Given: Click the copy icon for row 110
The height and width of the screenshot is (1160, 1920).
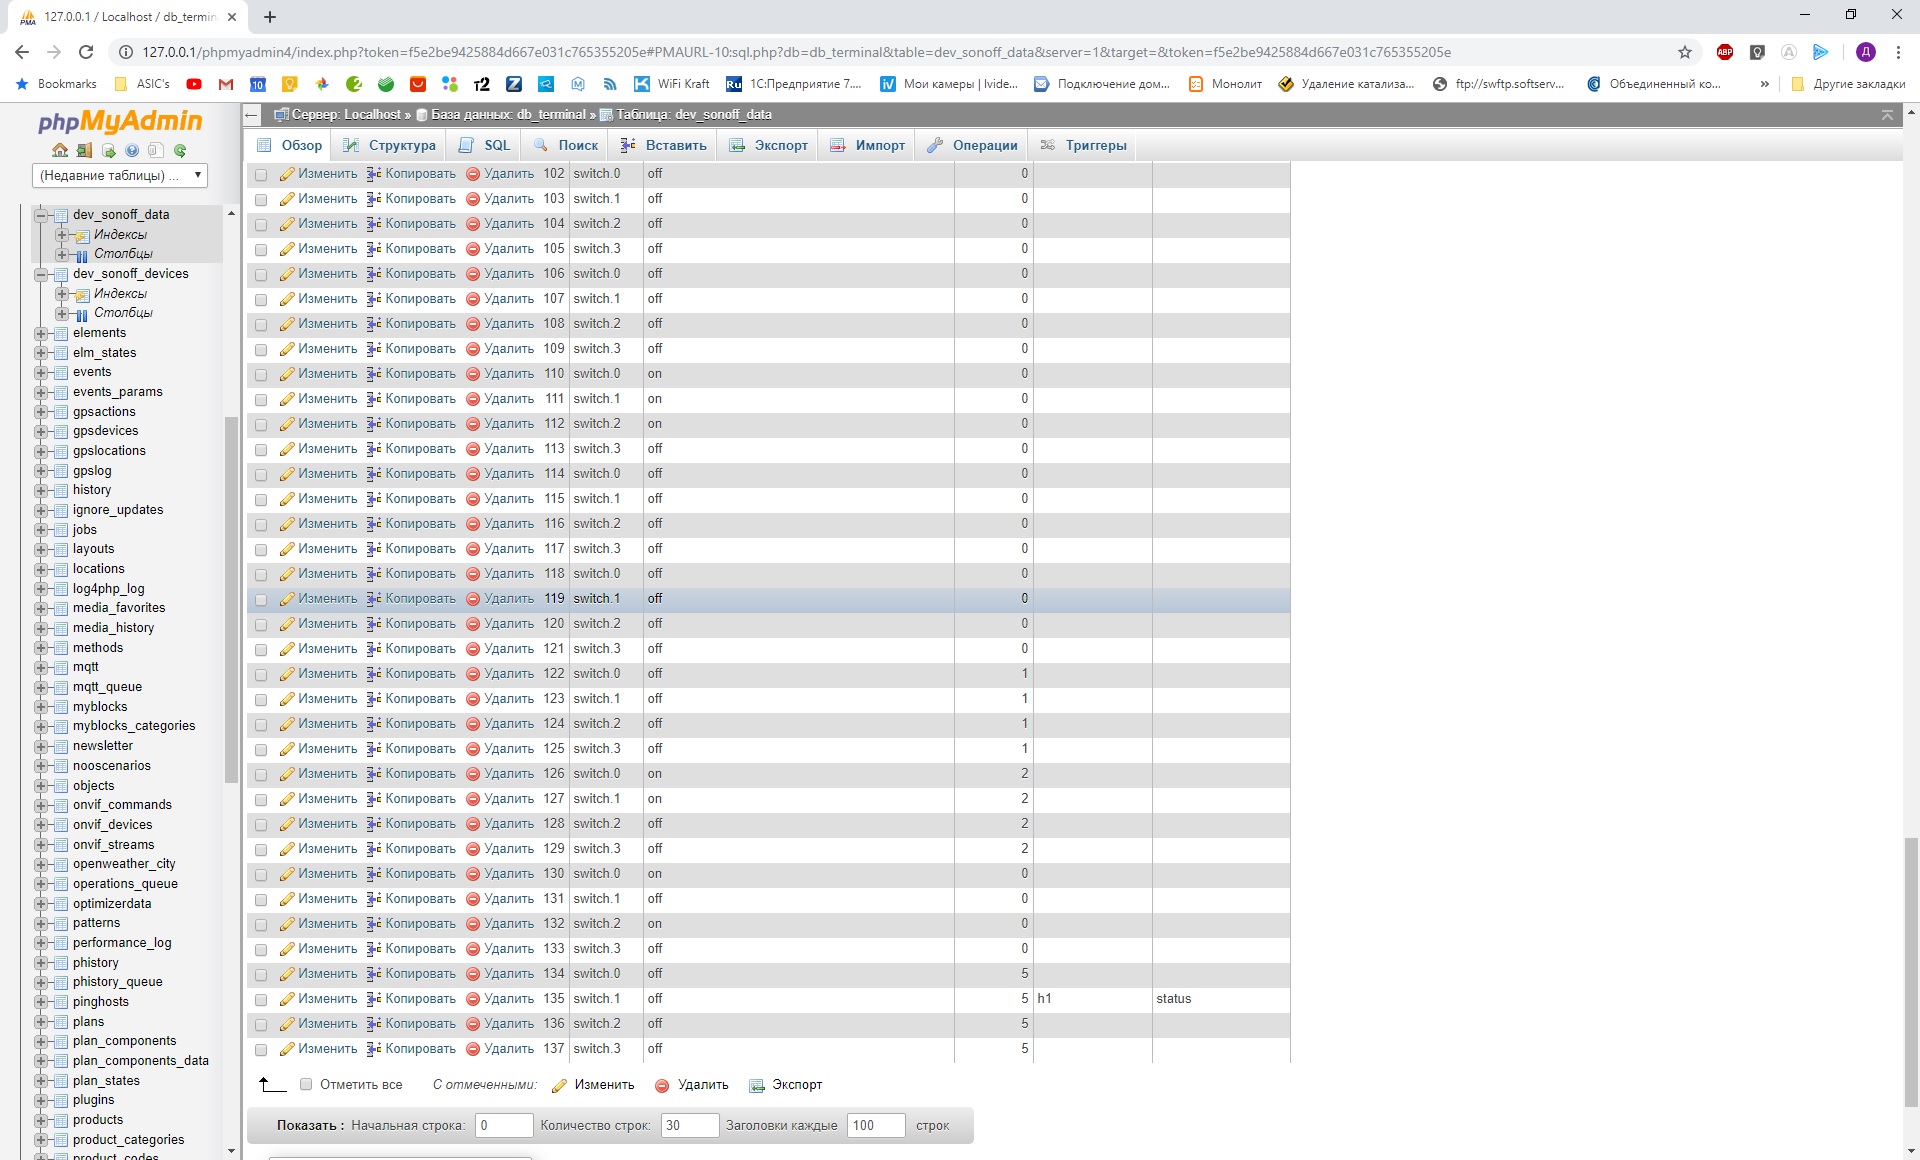Looking at the screenshot, I should click(x=374, y=374).
